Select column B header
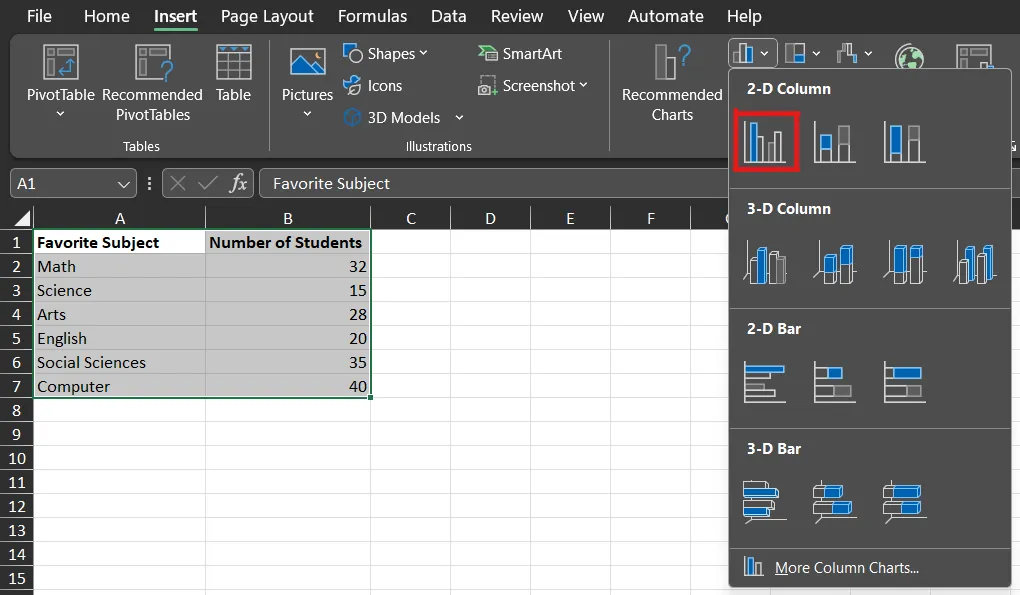Screen dimensions: 1020x595 coord(288,218)
